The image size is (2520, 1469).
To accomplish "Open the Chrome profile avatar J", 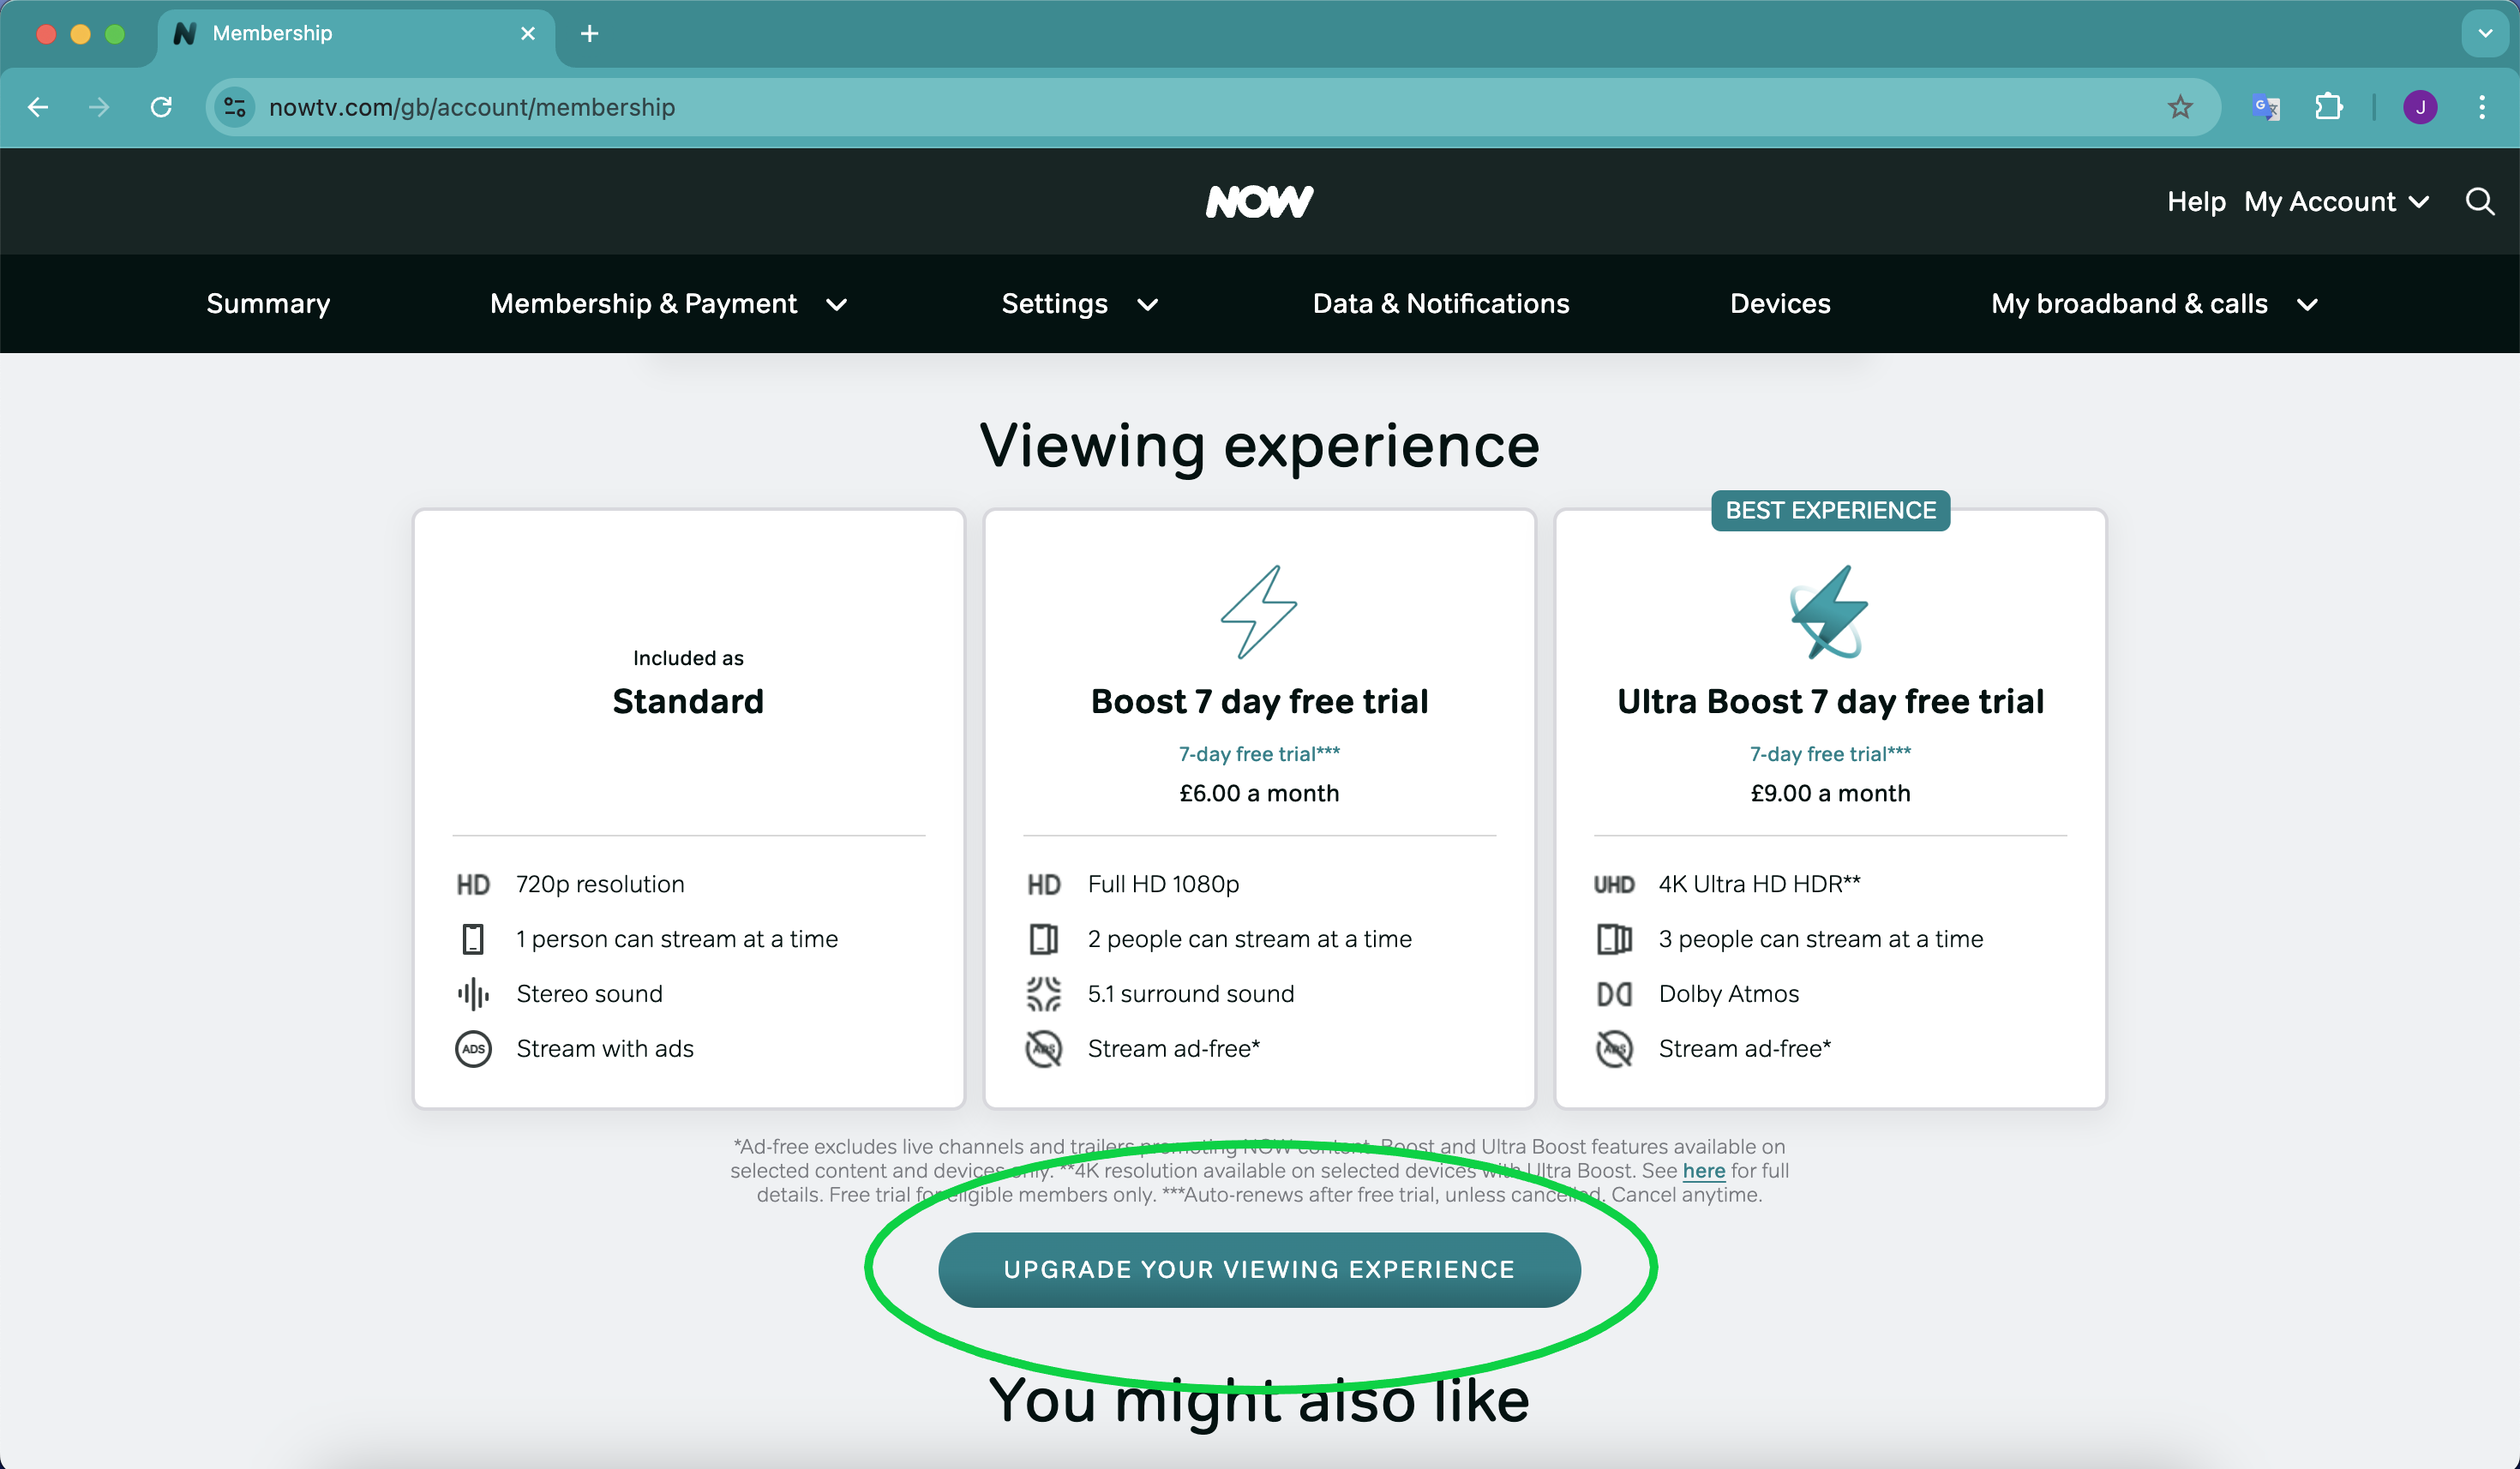I will point(2420,107).
